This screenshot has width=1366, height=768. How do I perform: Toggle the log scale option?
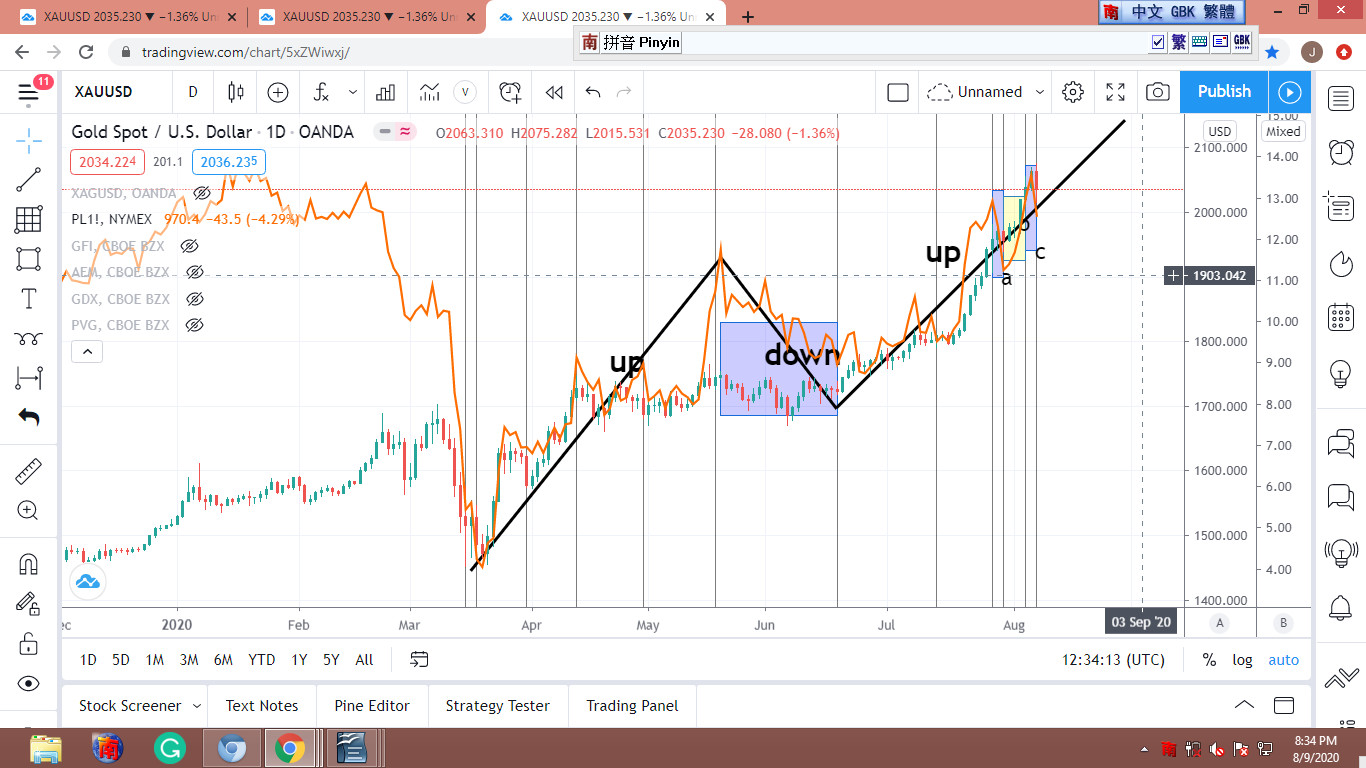tap(1242, 660)
